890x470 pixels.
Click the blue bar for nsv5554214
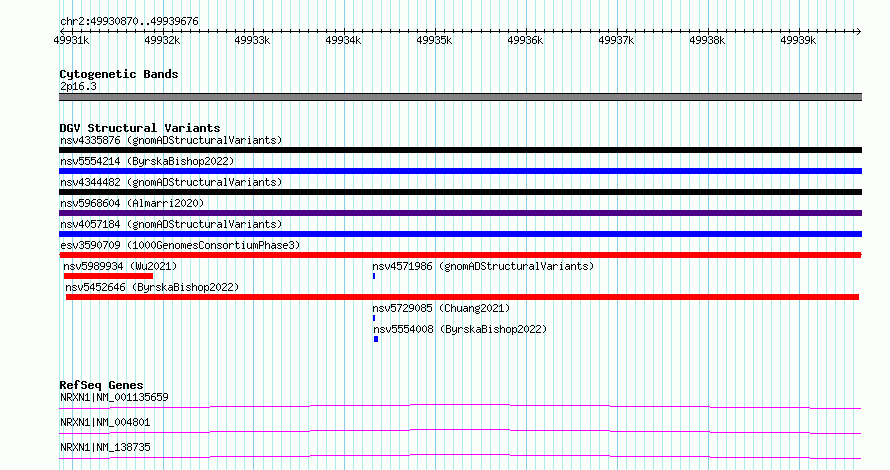tap(460, 171)
